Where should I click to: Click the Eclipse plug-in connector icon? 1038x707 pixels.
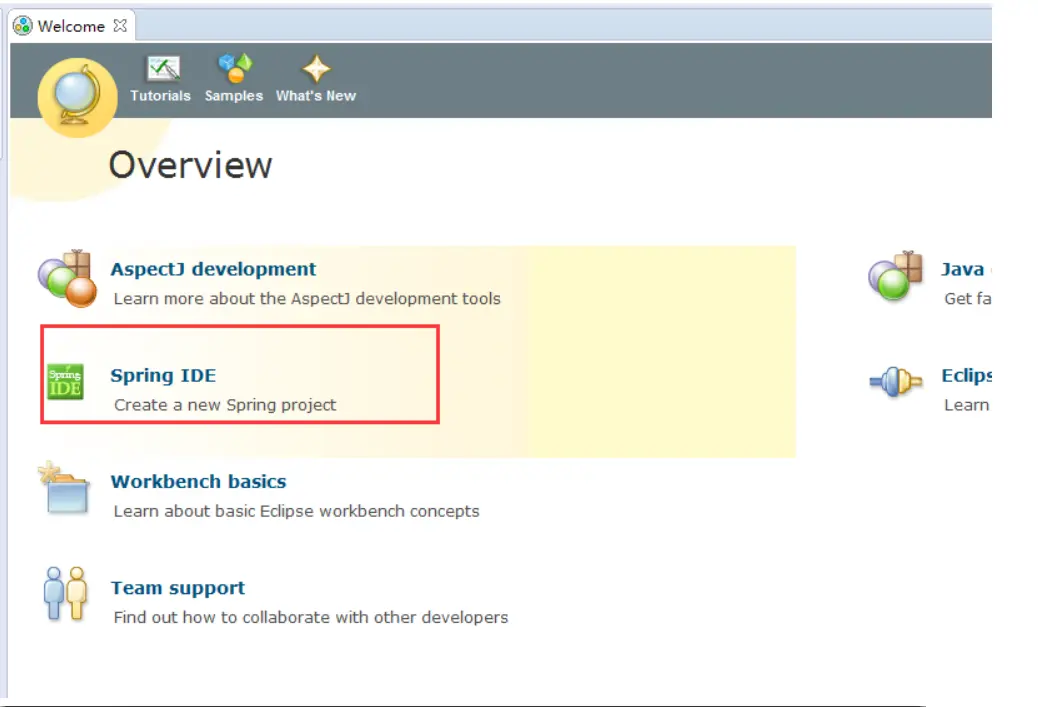896,382
